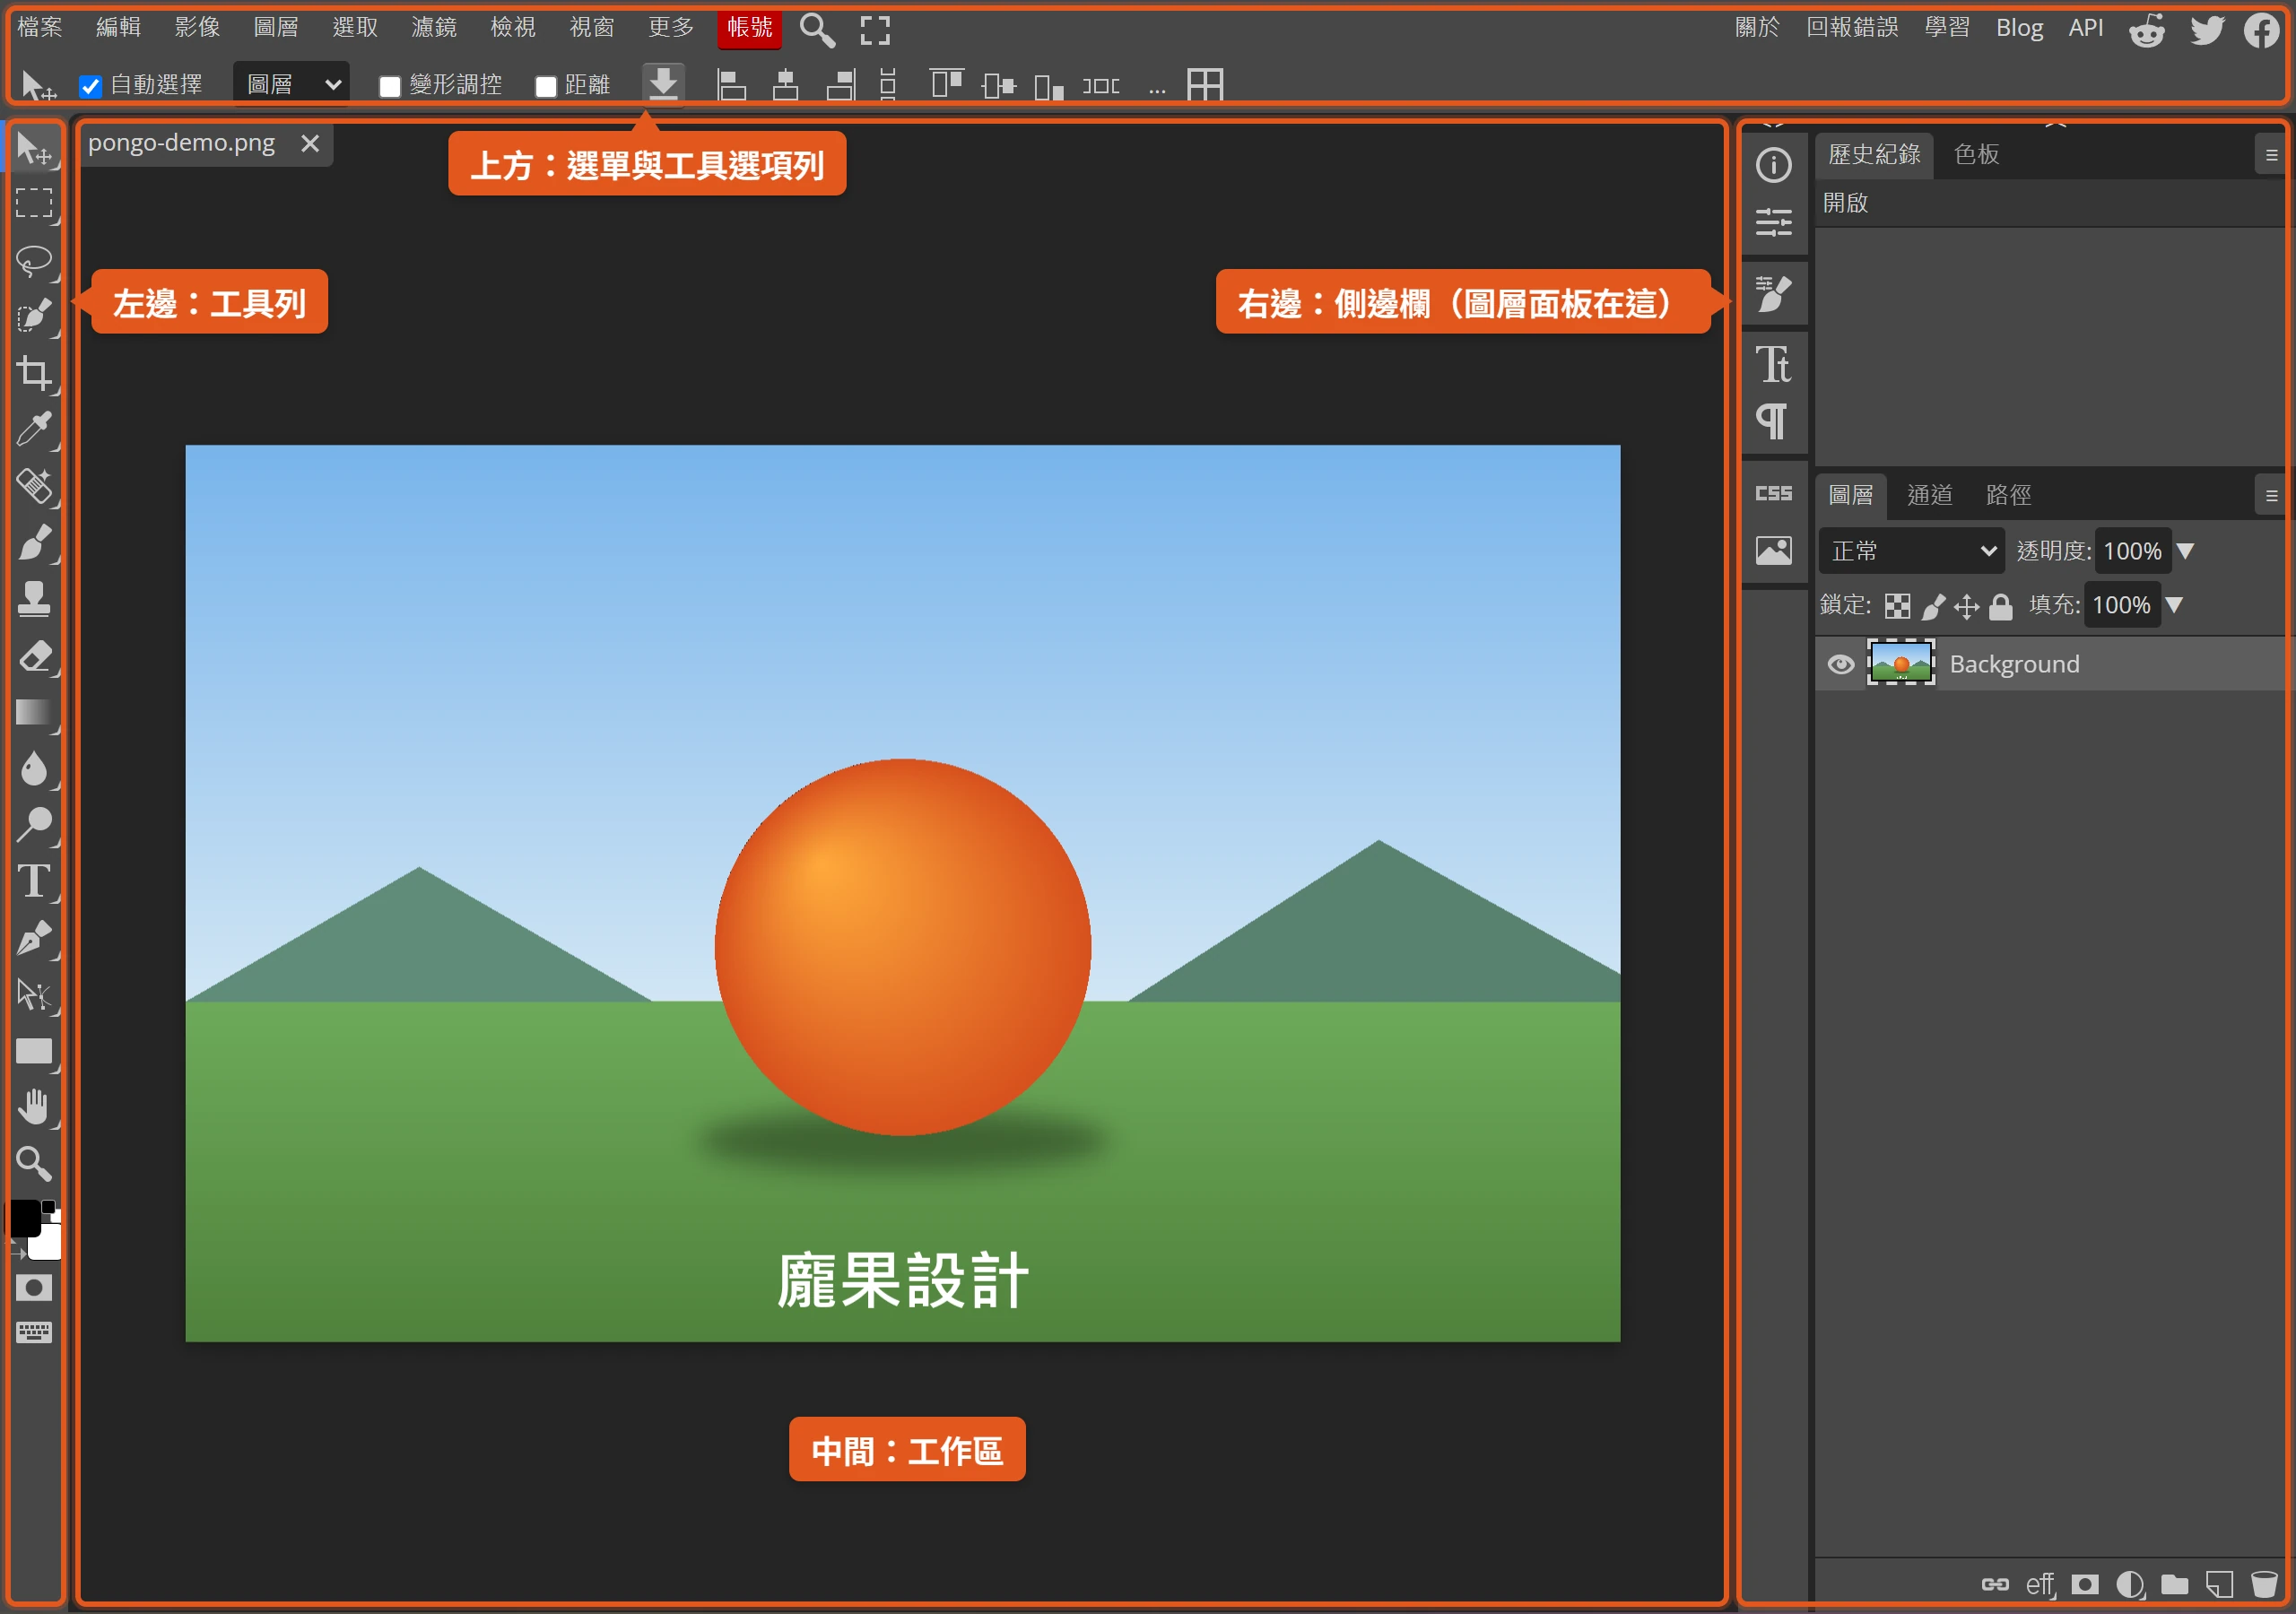Open the Info panel icon in sidebar
Viewport: 2296px width, 1614px height.
click(1773, 165)
